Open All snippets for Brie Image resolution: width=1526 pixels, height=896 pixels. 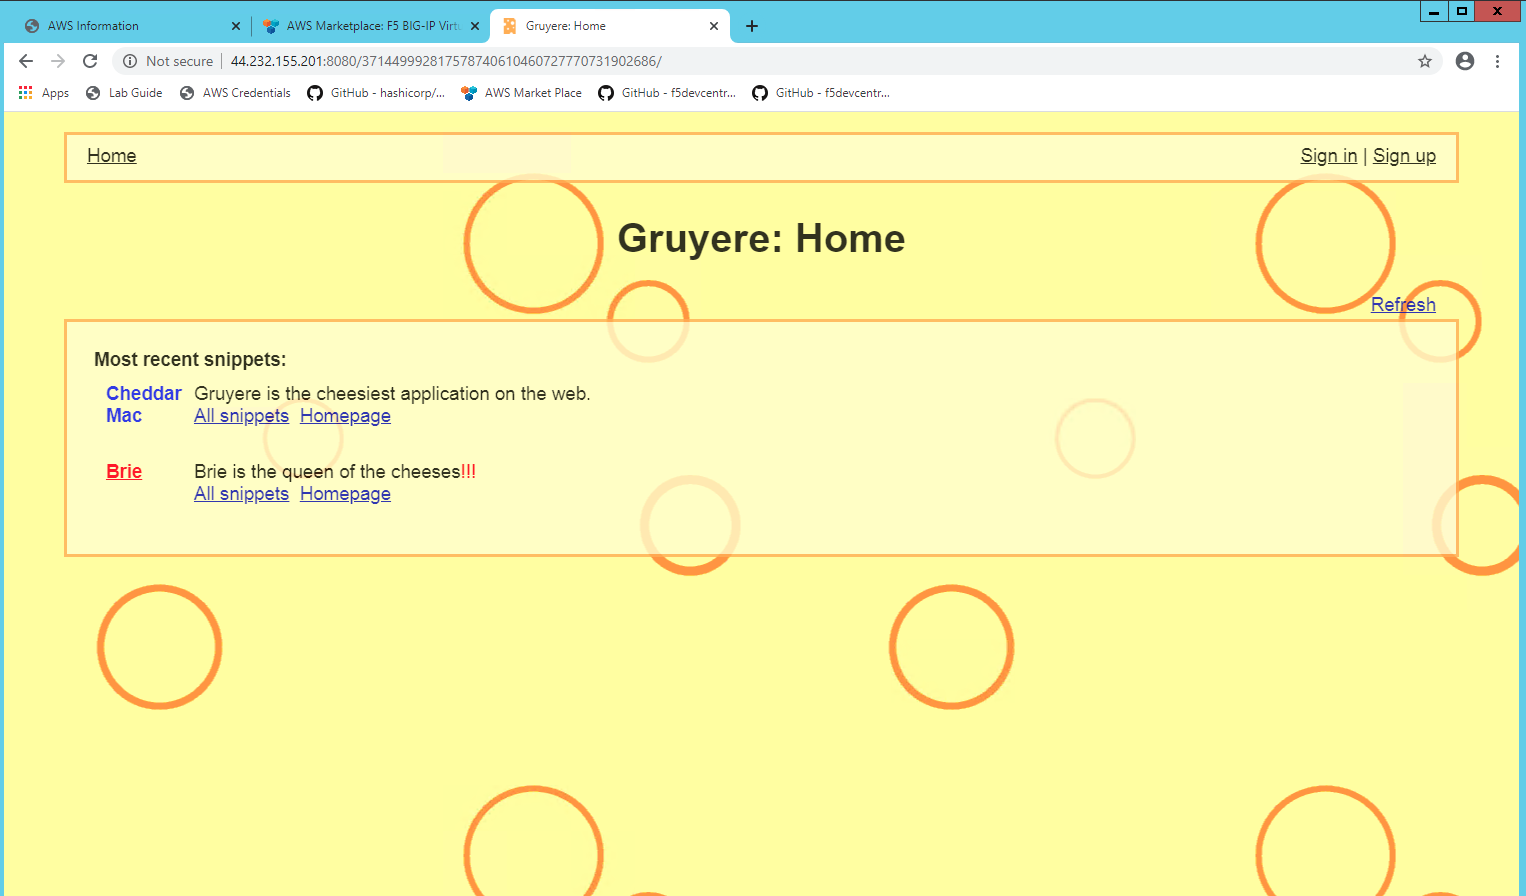[241, 494]
